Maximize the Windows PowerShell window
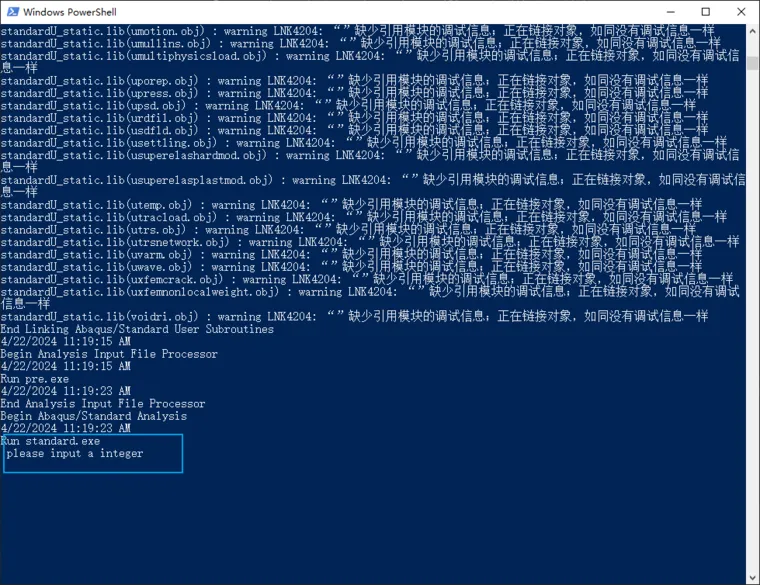Image resolution: width=760 pixels, height=585 pixels. tap(705, 12)
